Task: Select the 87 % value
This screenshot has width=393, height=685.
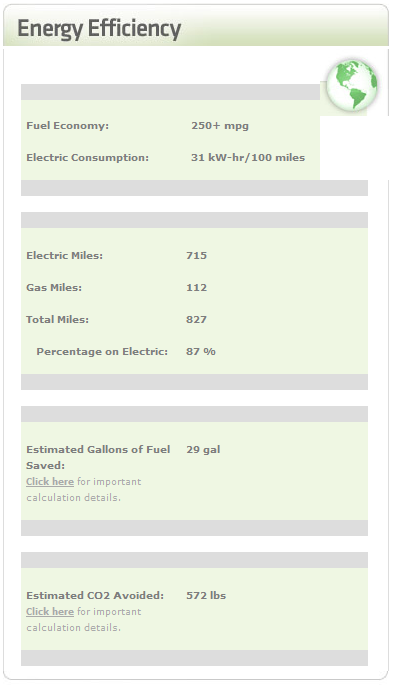Action: 201,352
